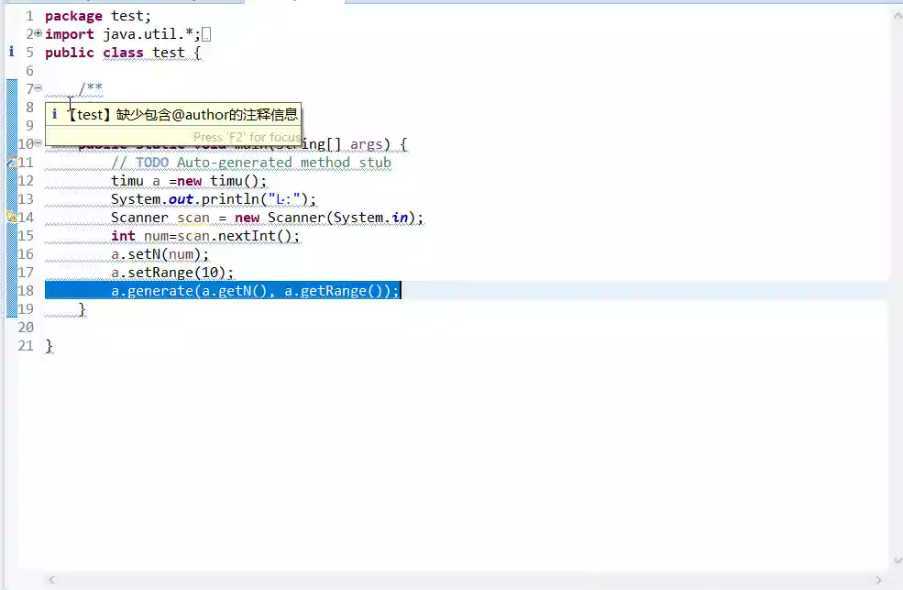Click line number 18 in the gutter
The image size is (903, 590).
pyautogui.click(x=26, y=291)
